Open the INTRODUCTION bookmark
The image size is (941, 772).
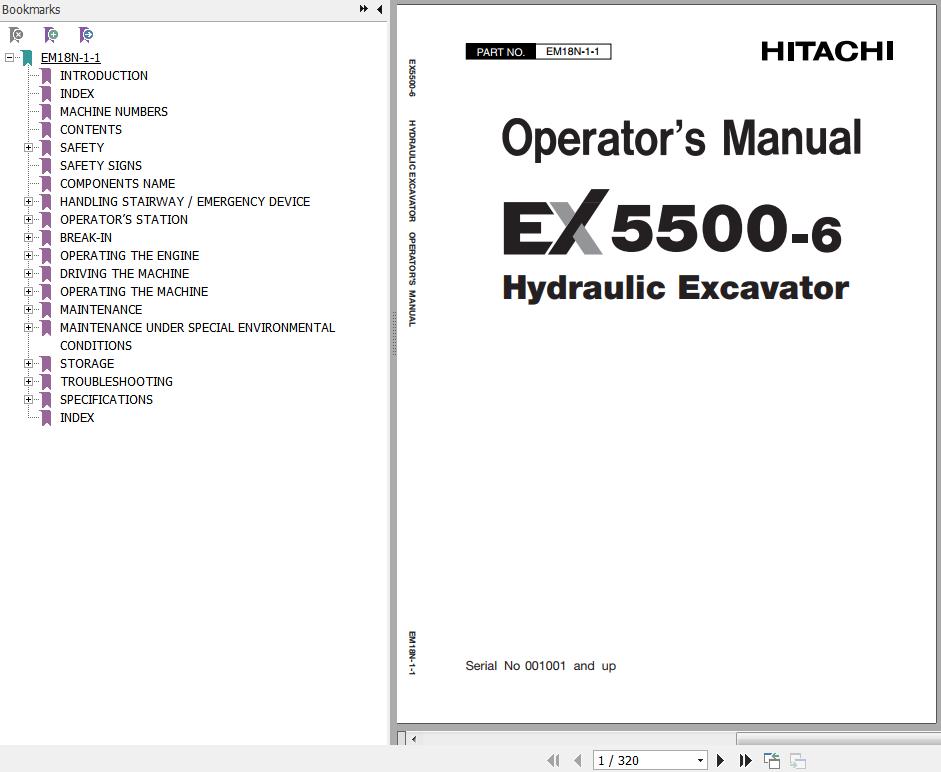(x=104, y=76)
